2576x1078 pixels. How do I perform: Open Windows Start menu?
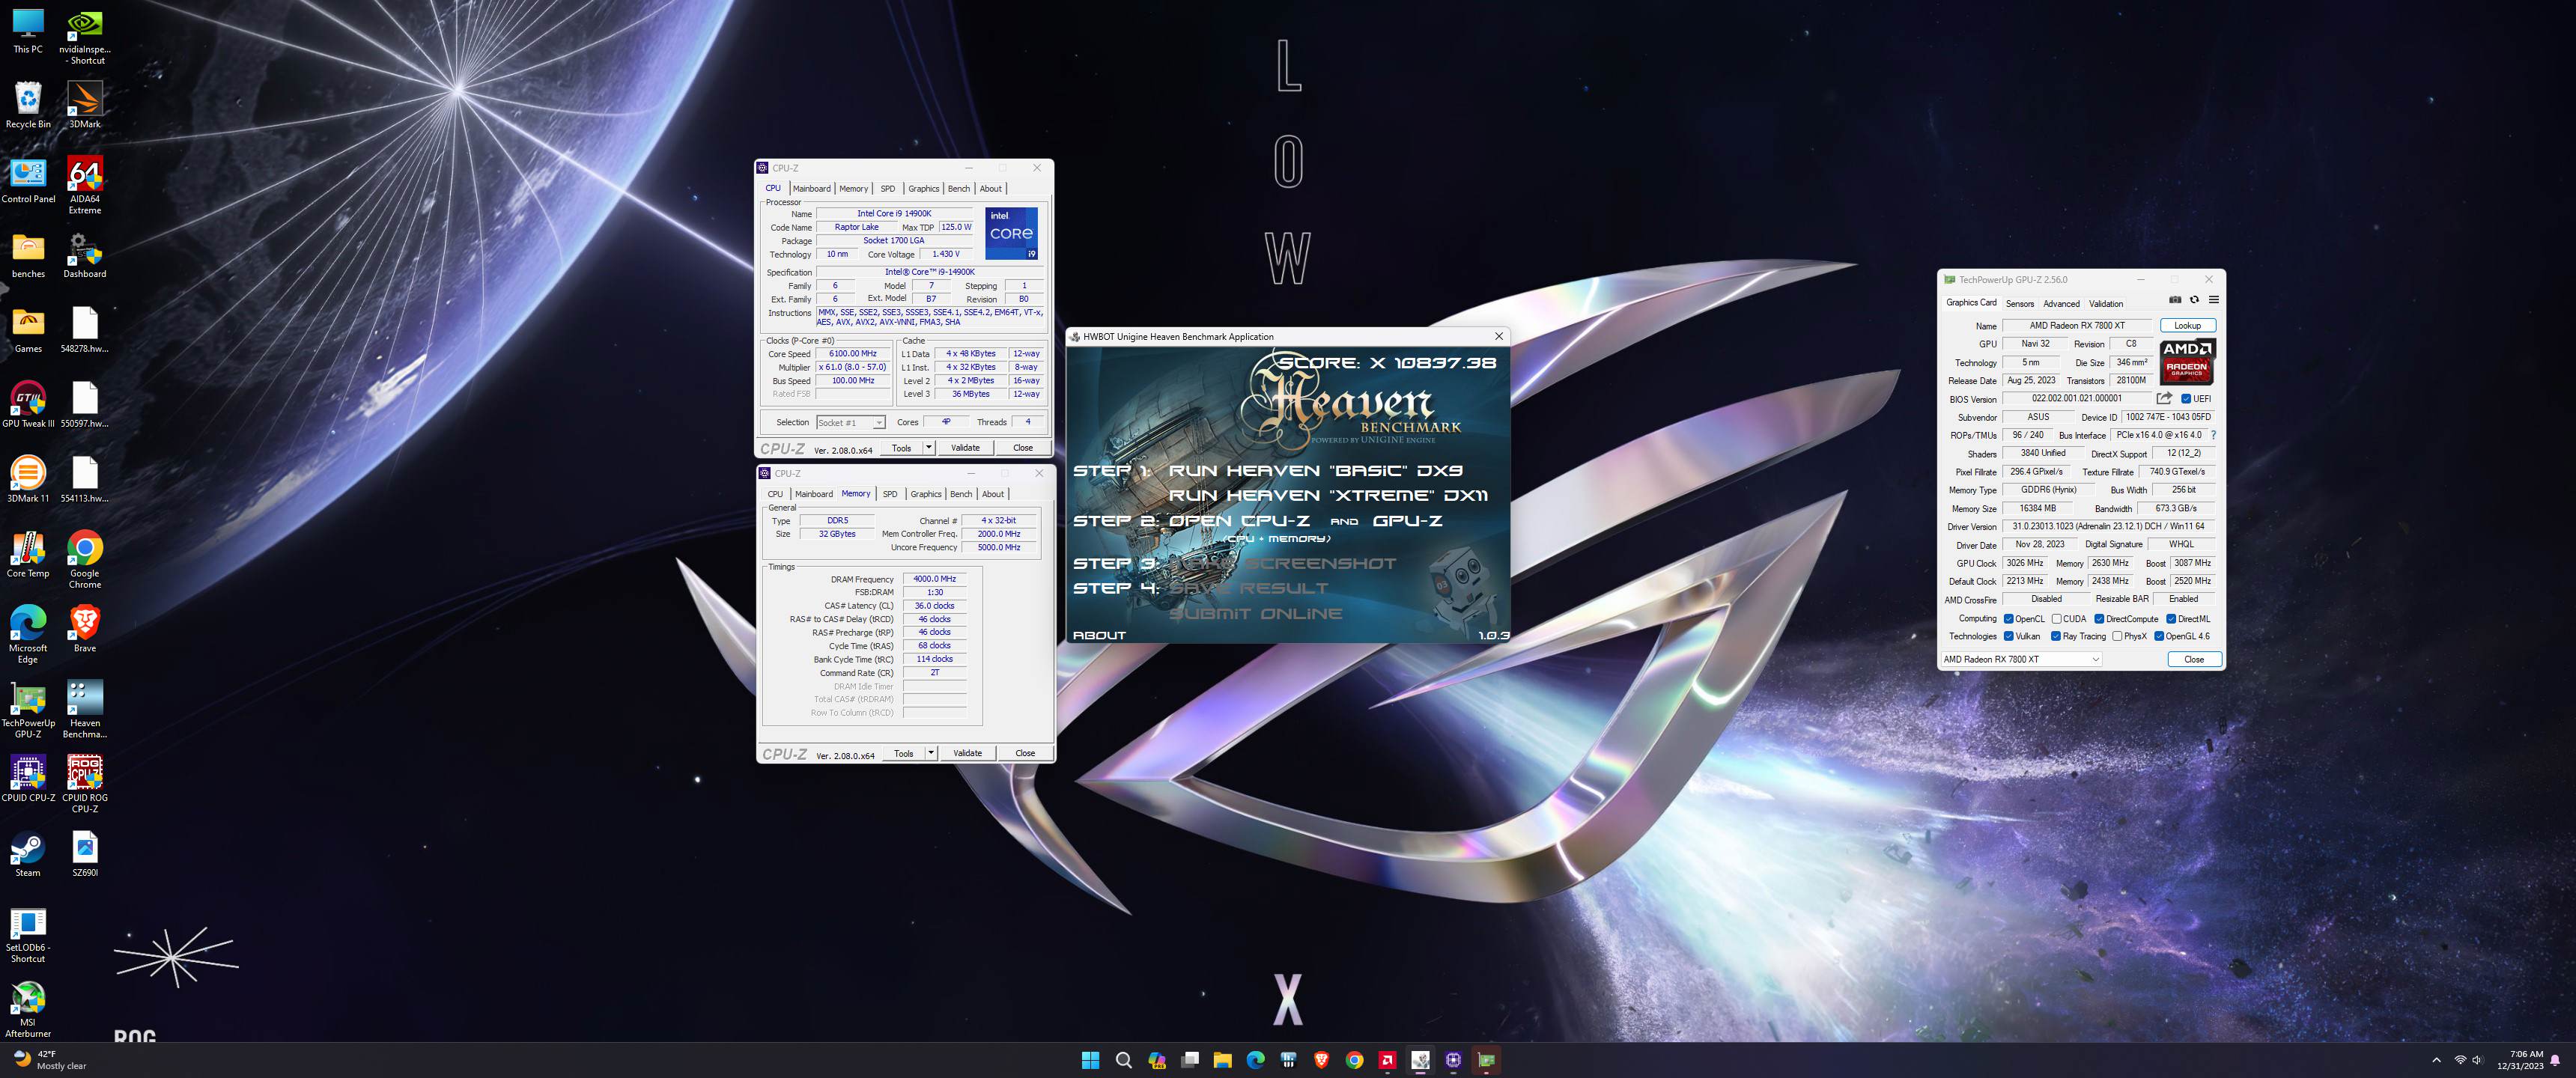pyautogui.click(x=1090, y=1060)
